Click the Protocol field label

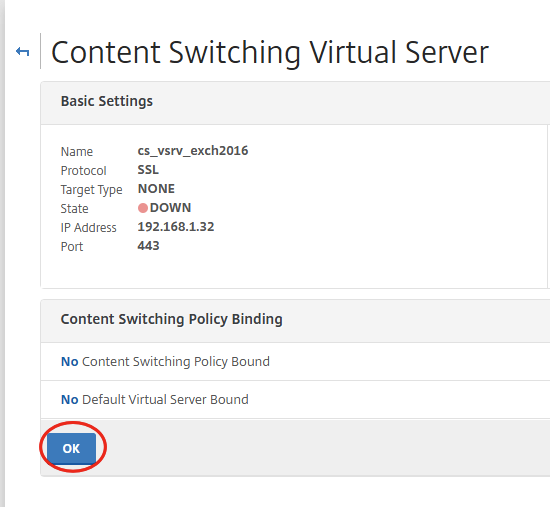click(83, 171)
